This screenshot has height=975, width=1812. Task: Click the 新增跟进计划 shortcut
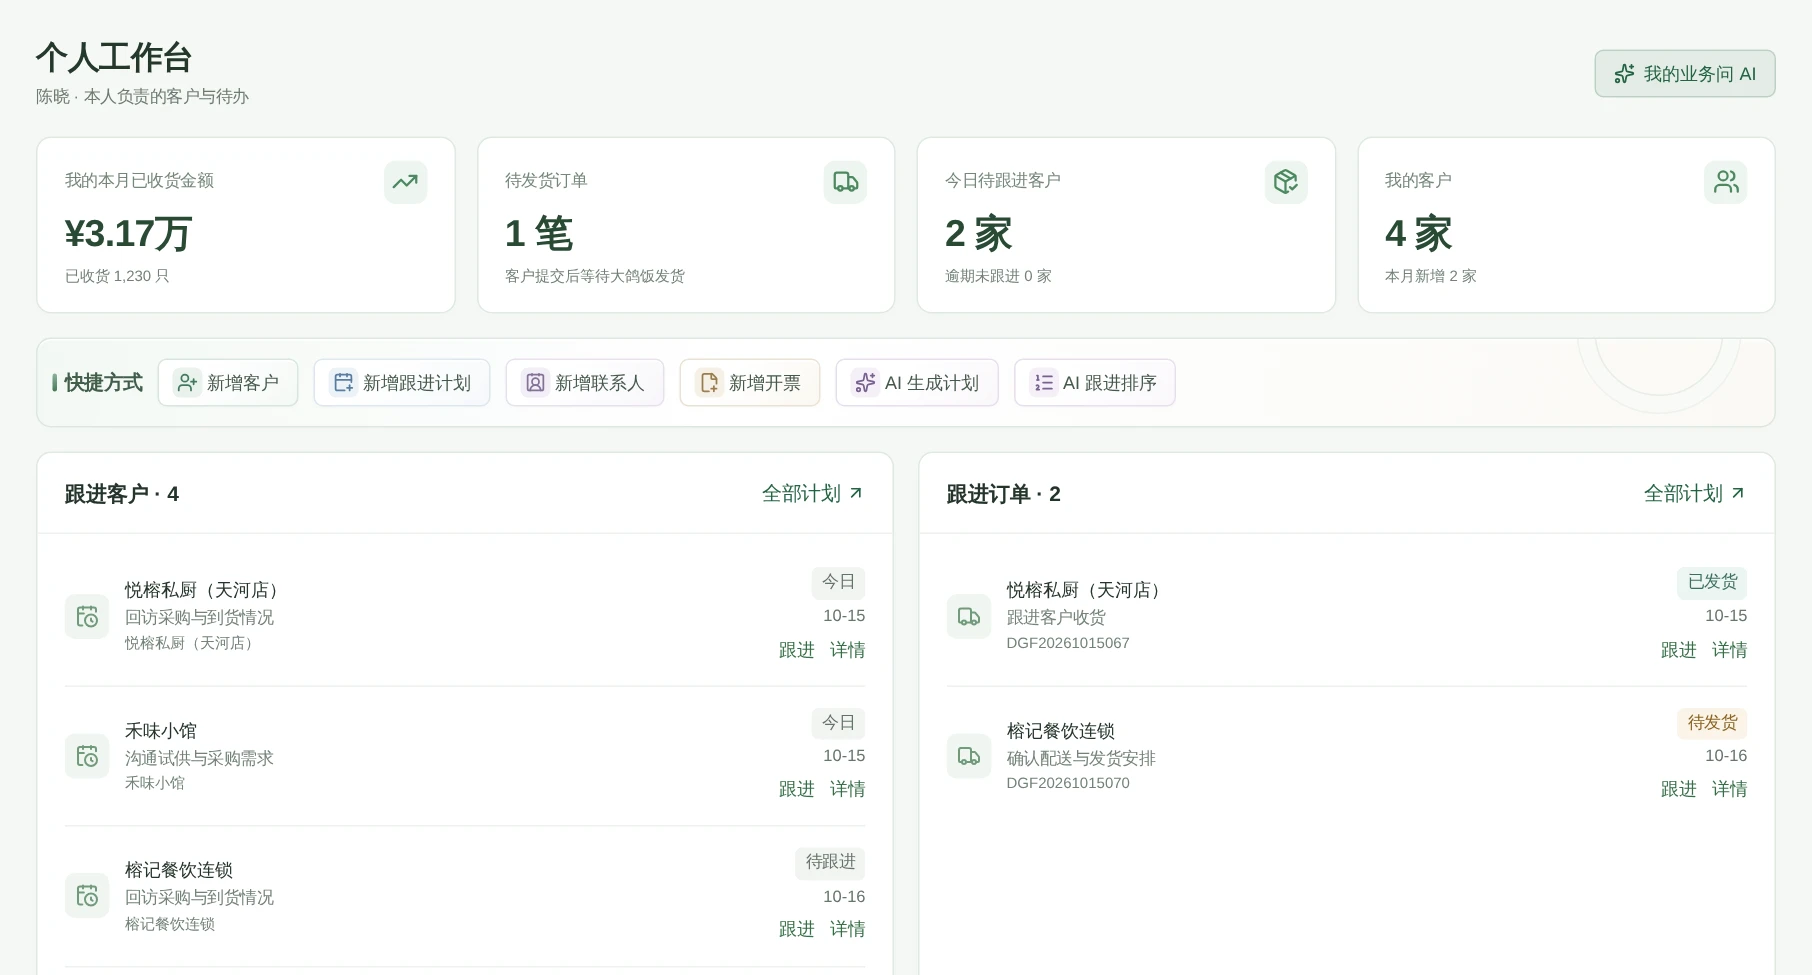(x=402, y=383)
